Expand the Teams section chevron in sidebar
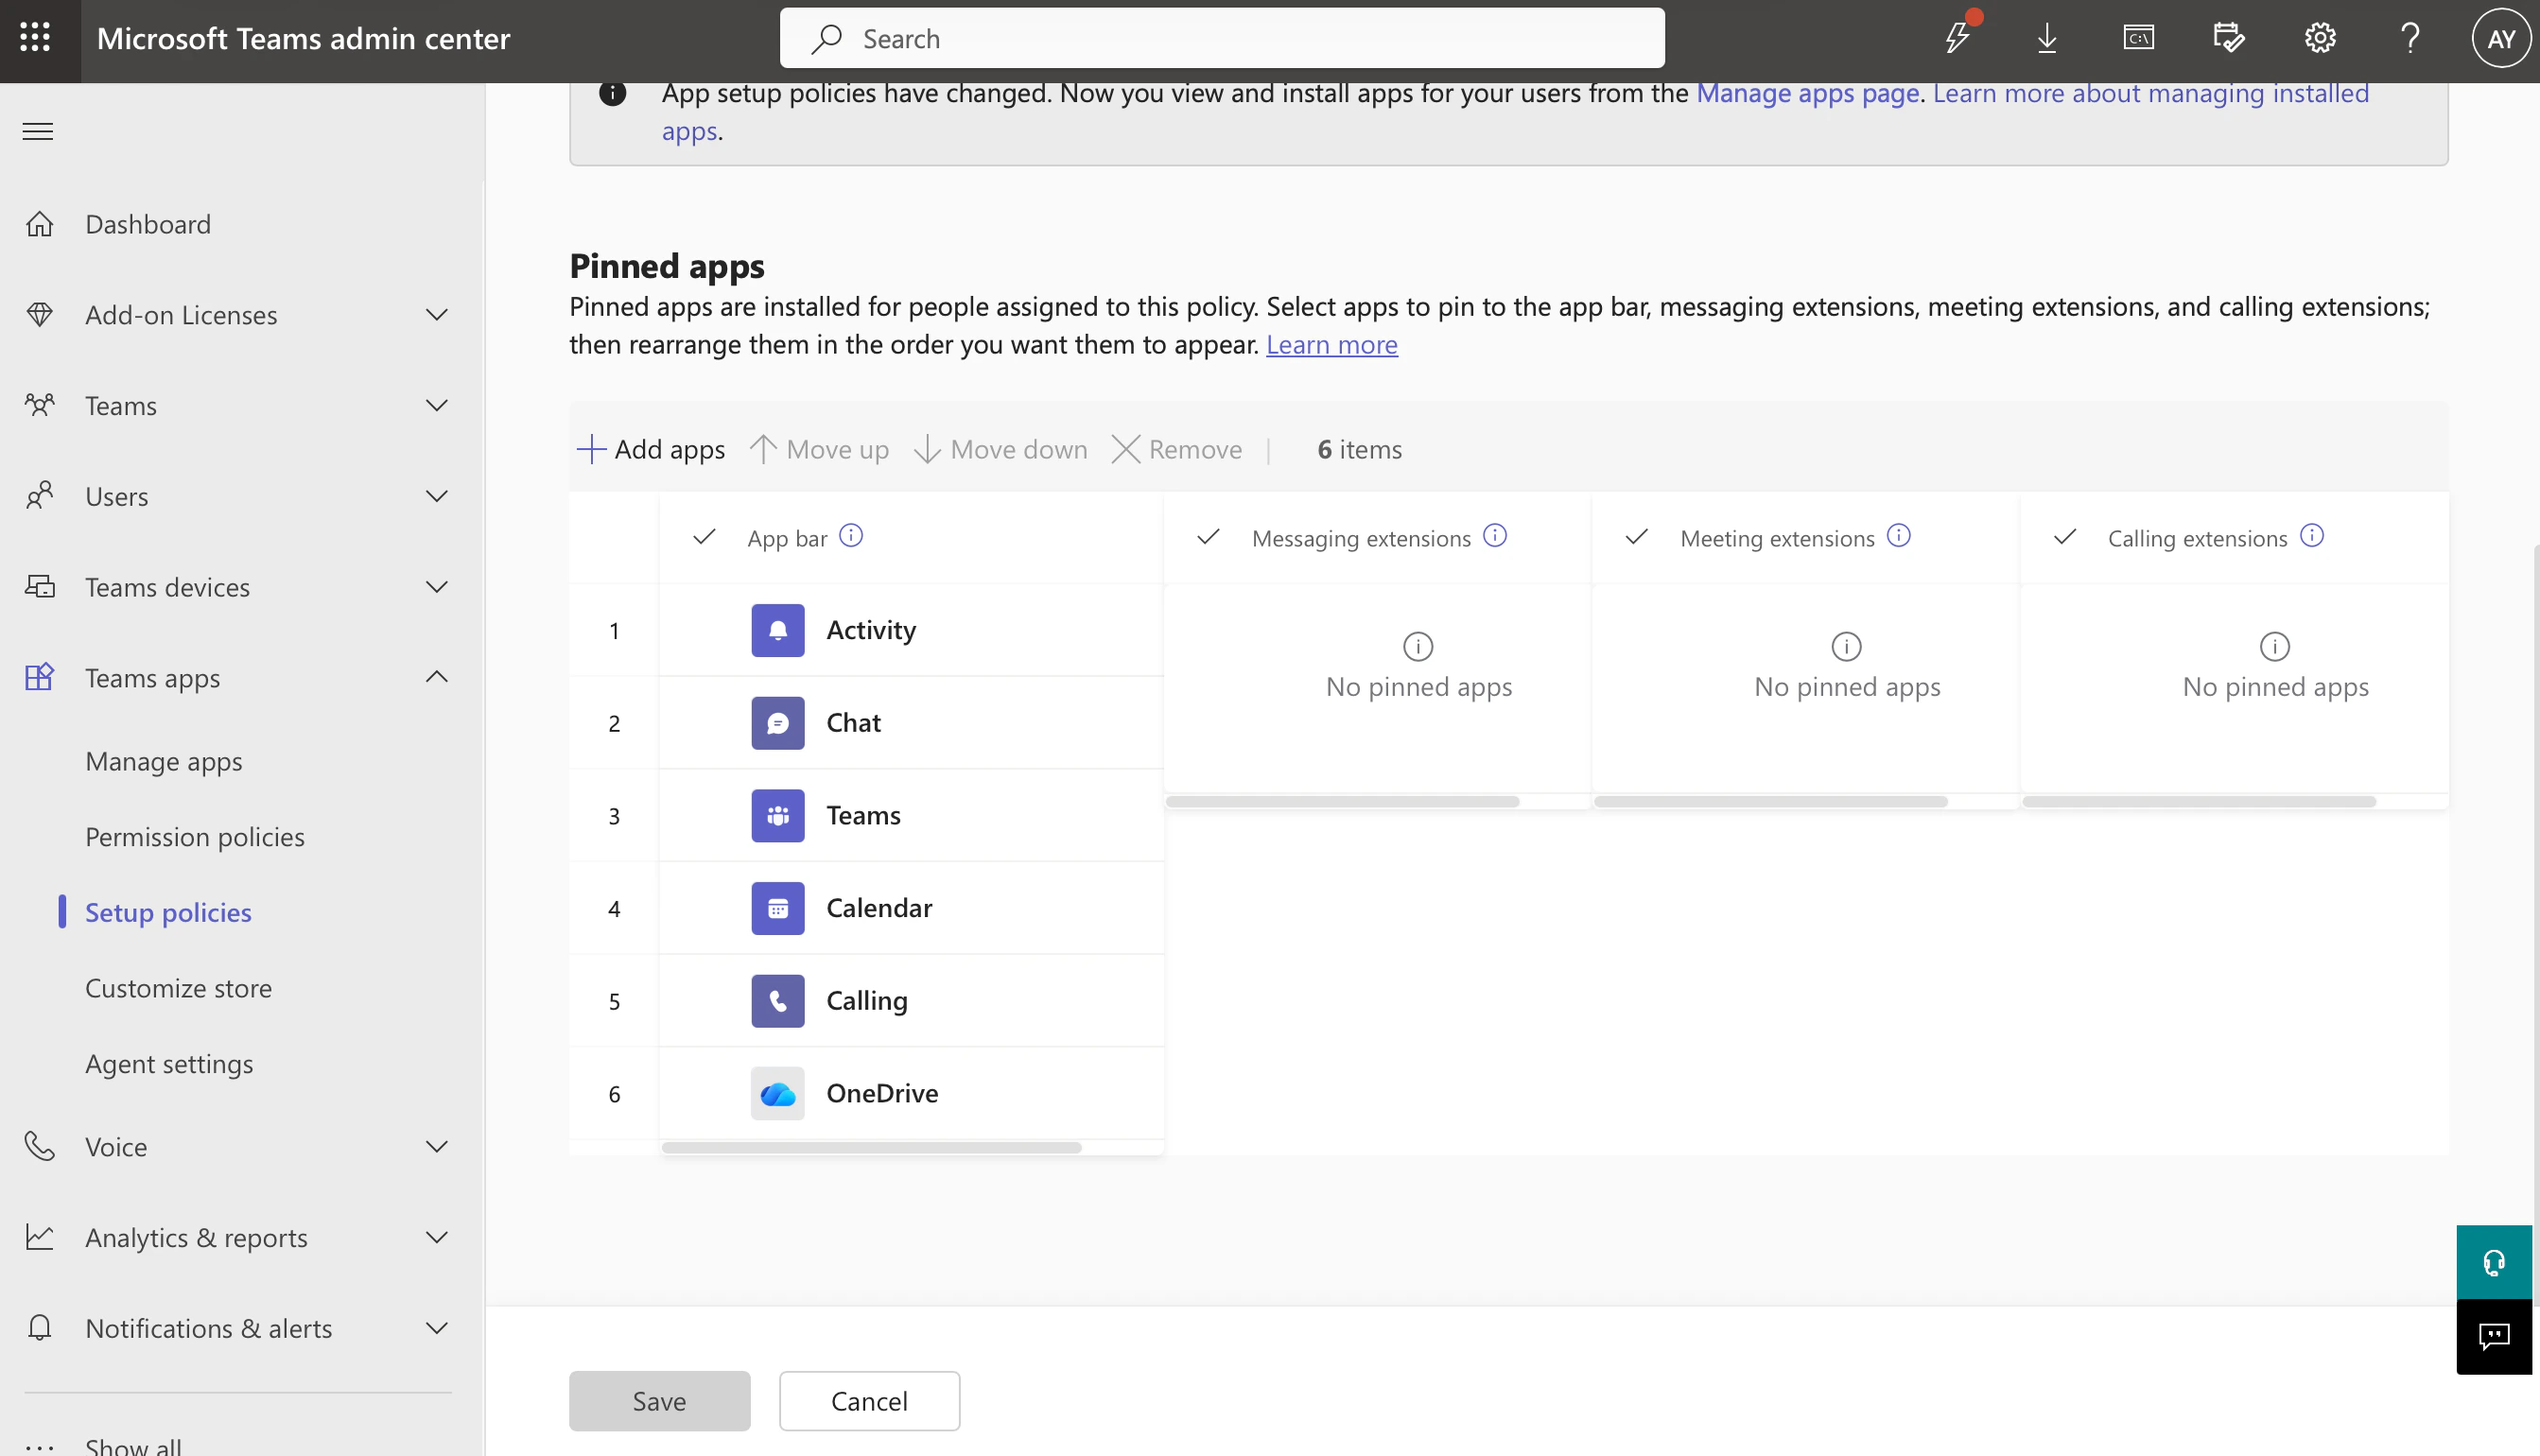The width and height of the screenshot is (2540, 1456). tap(437, 406)
